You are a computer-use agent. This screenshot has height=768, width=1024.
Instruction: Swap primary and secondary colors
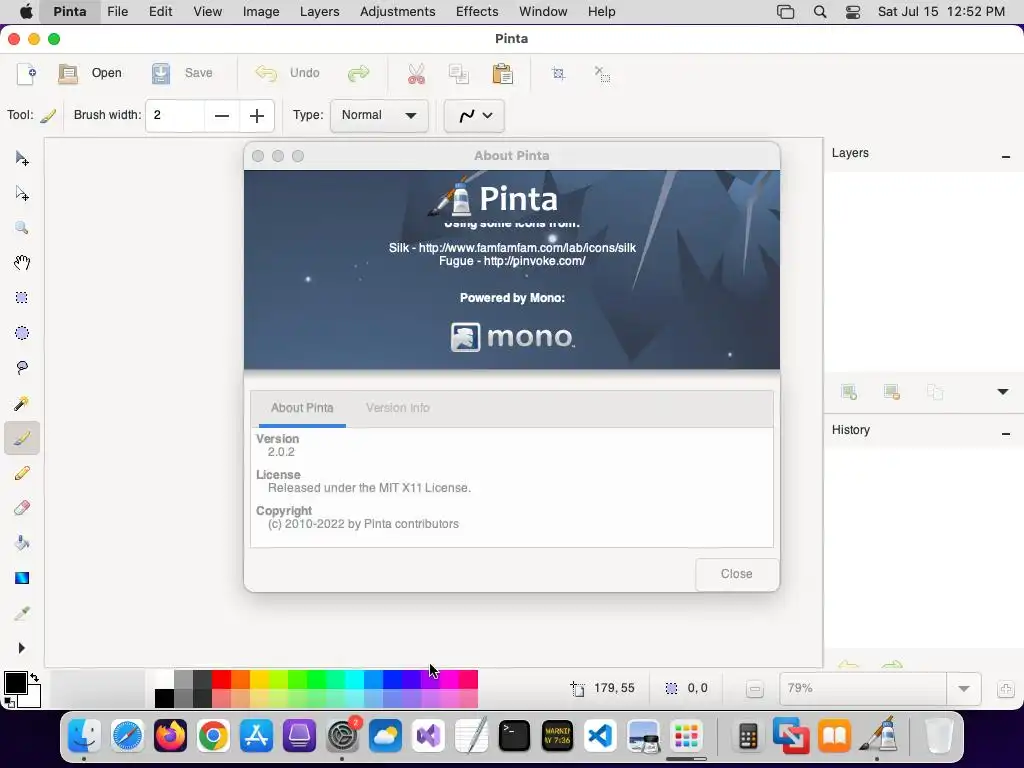click(x=34, y=677)
